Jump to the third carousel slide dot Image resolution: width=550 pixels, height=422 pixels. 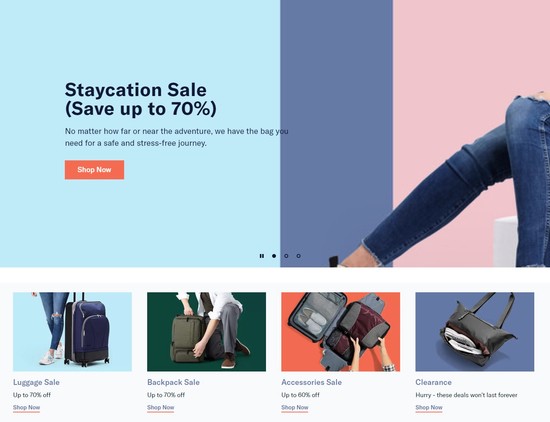[x=299, y=256]
